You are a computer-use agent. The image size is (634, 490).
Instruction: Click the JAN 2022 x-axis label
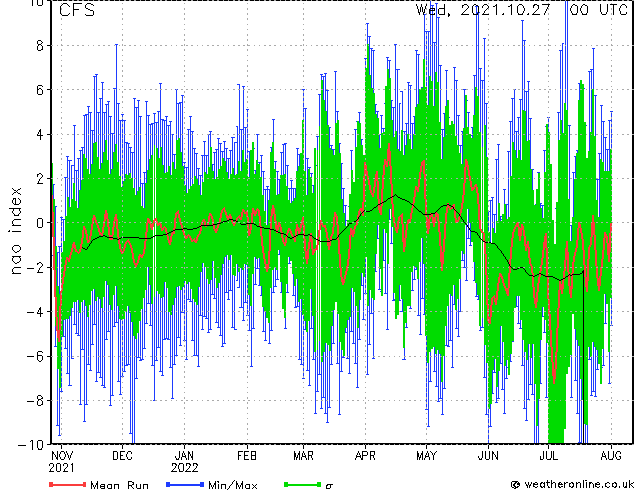[x=184, y=462]
